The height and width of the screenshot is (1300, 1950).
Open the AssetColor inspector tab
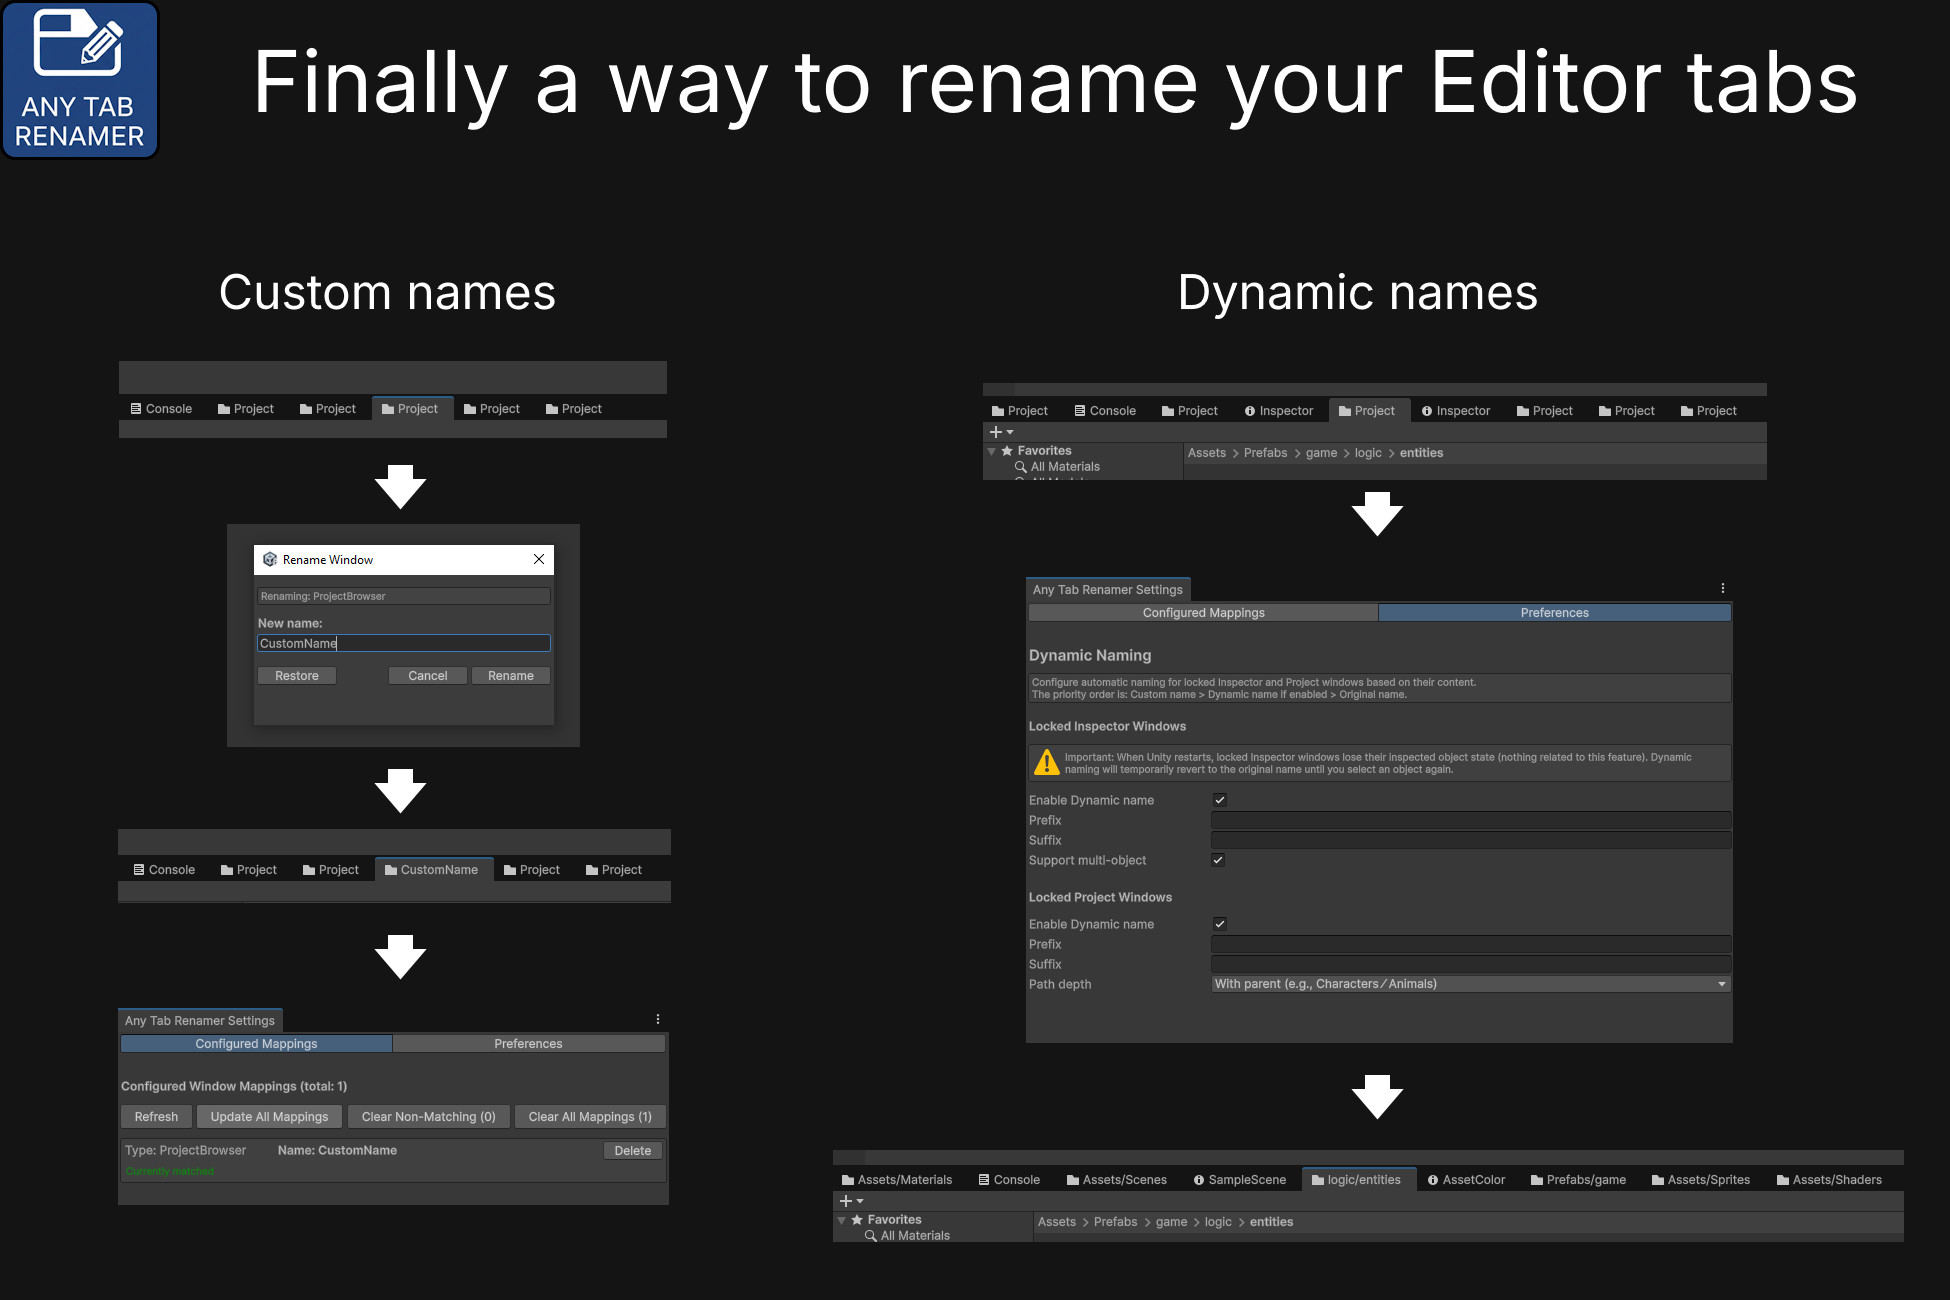point(1466,1180)
